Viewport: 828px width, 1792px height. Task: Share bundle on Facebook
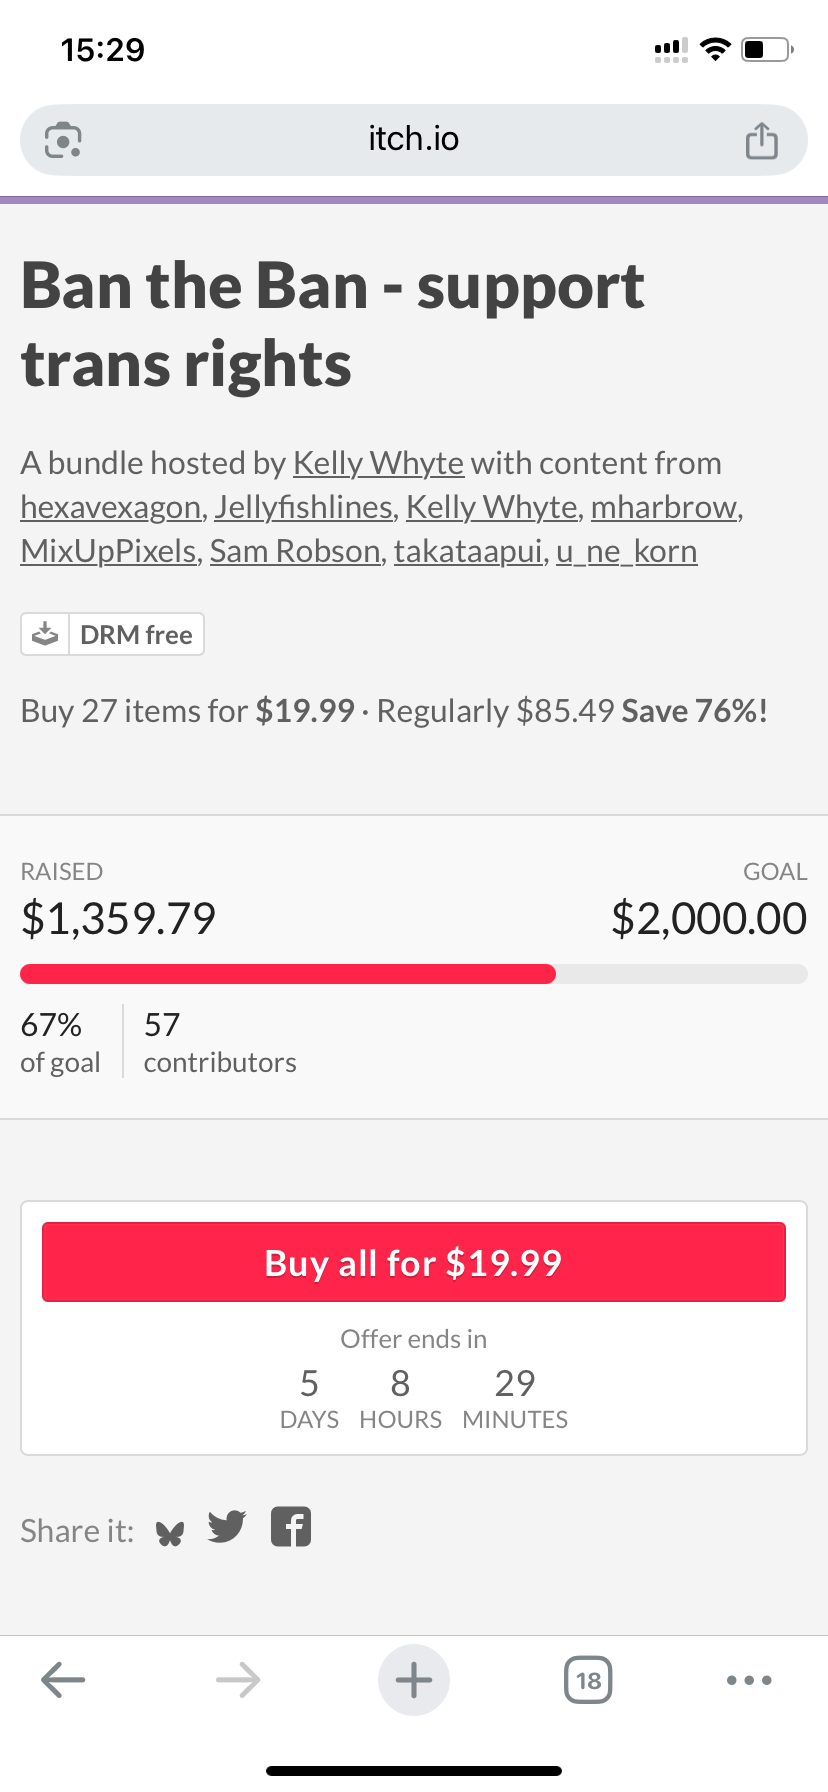(291, 1527)
